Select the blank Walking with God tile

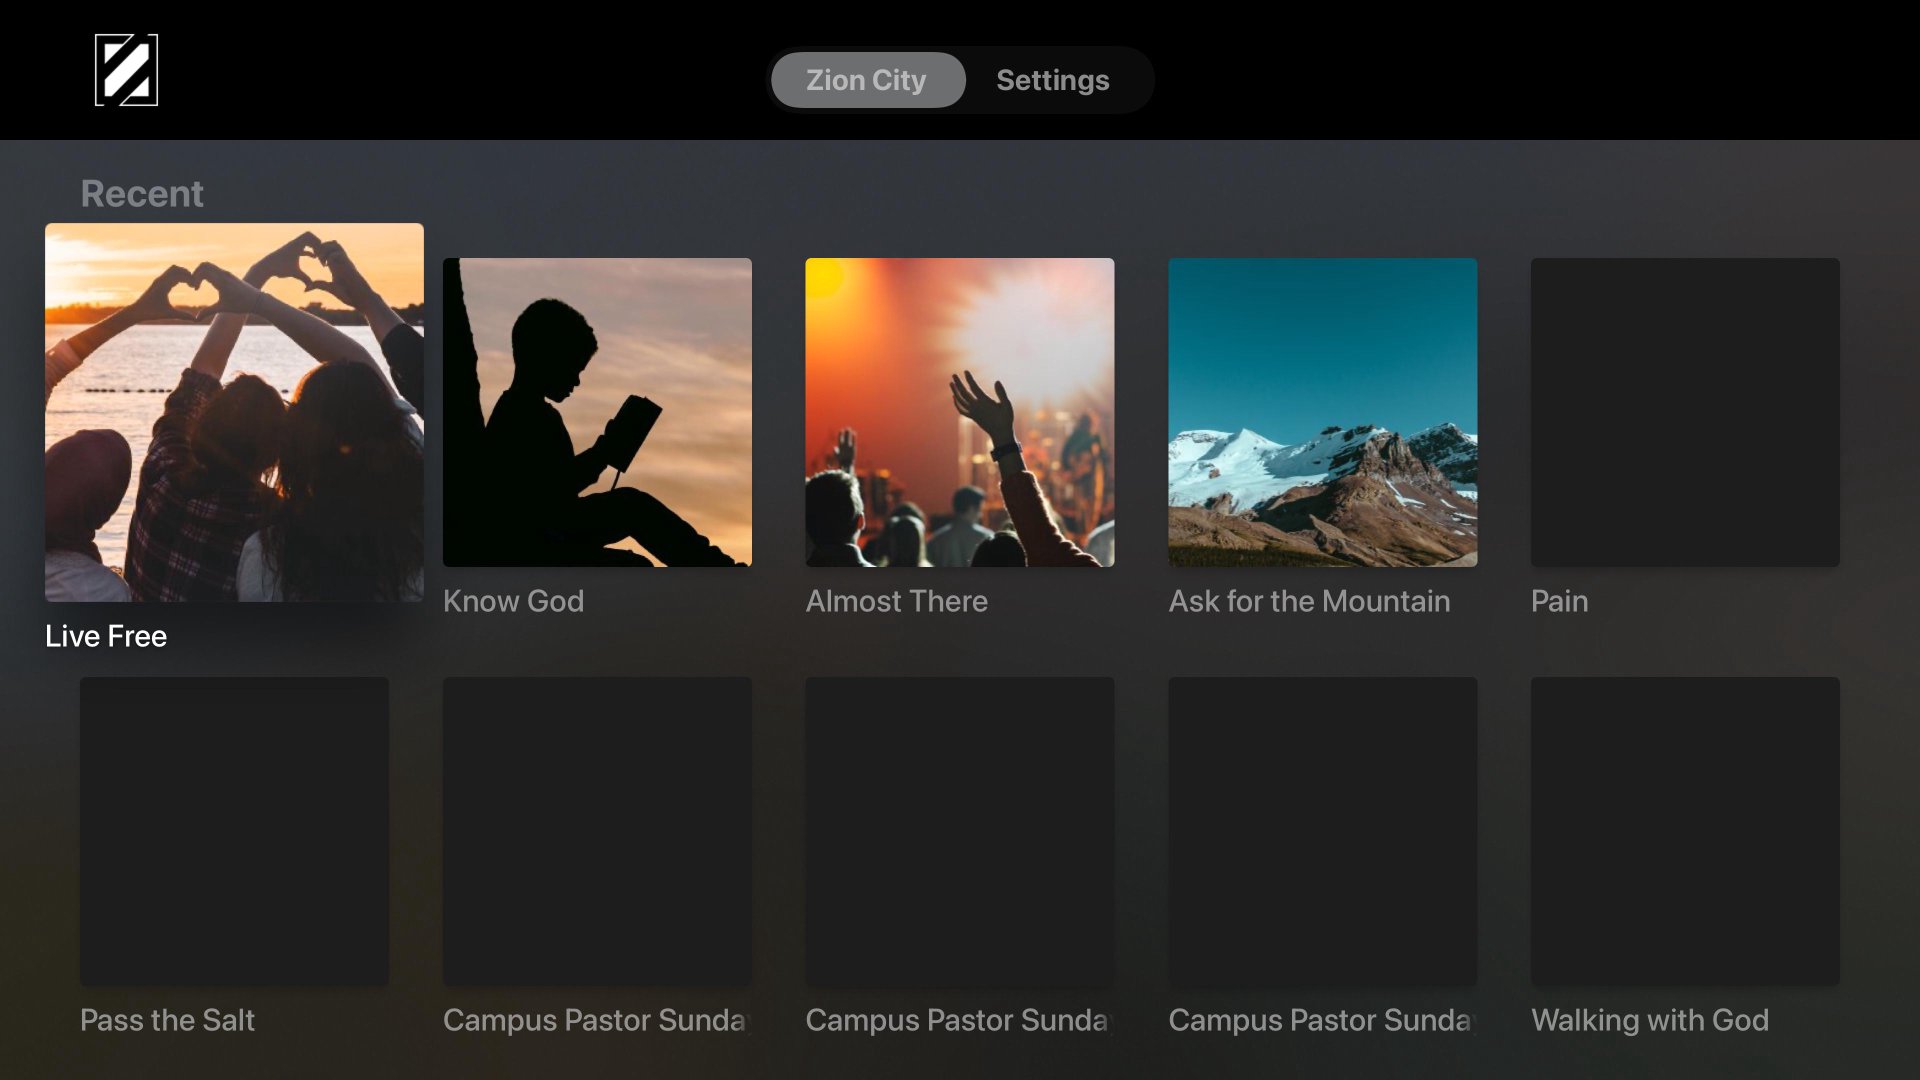pyautogui.click(x=1685, y=831)
